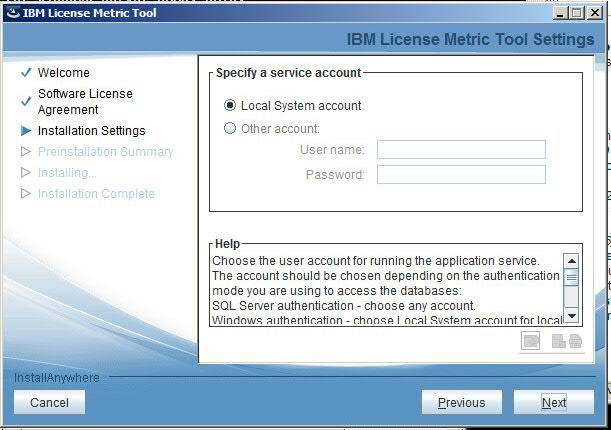
Task: Click the Installing step triangle
Action: 26,173
